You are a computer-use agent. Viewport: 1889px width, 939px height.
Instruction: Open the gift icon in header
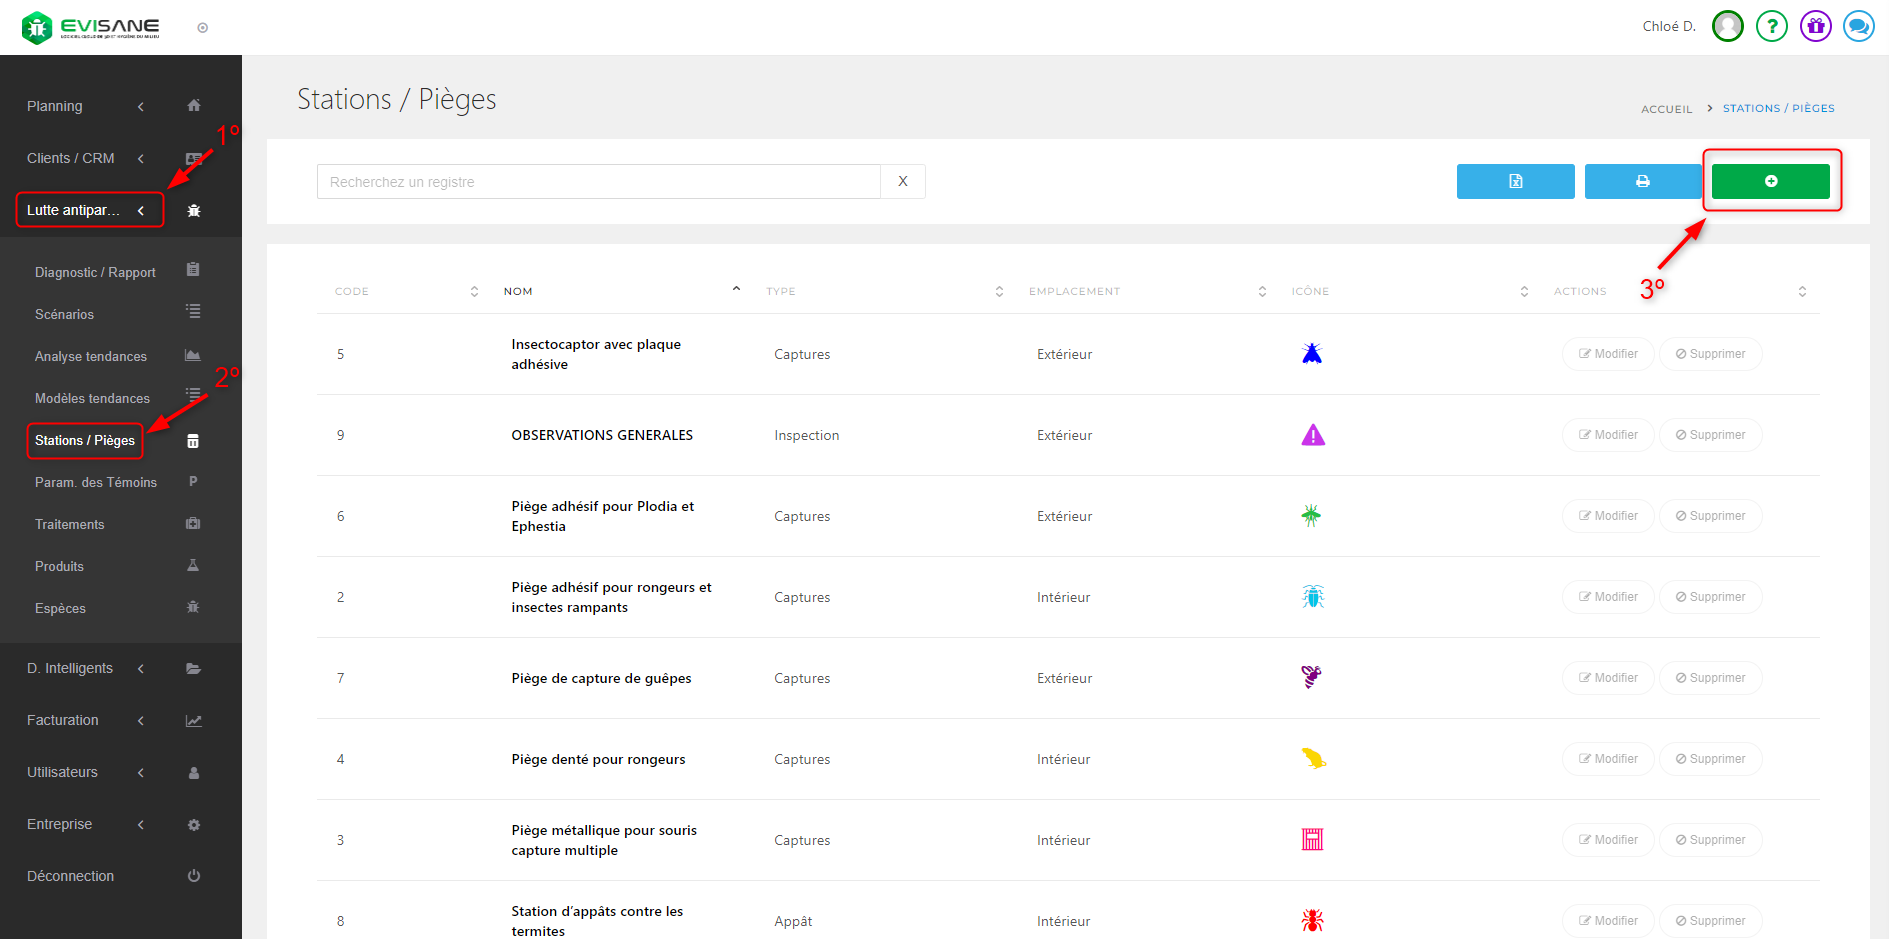click(x=1815, y=26)
